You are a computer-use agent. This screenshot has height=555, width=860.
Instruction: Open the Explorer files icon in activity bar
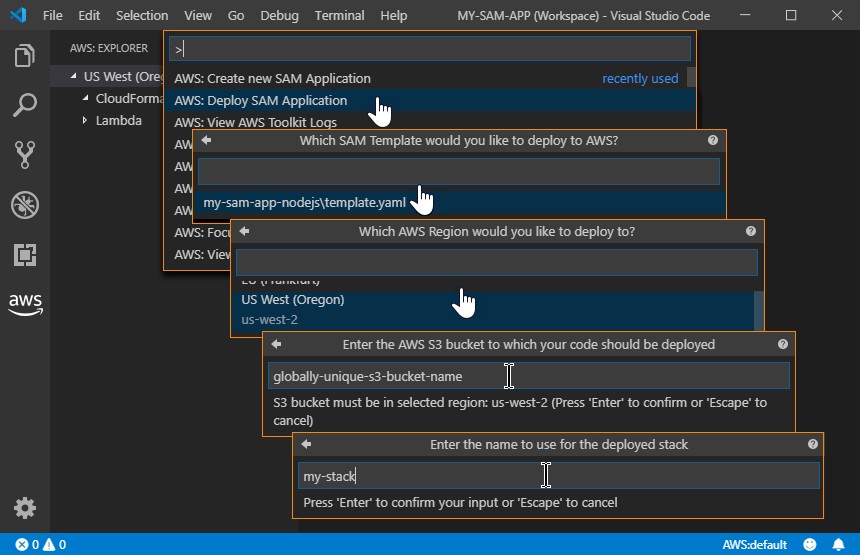tap(25, 55)
